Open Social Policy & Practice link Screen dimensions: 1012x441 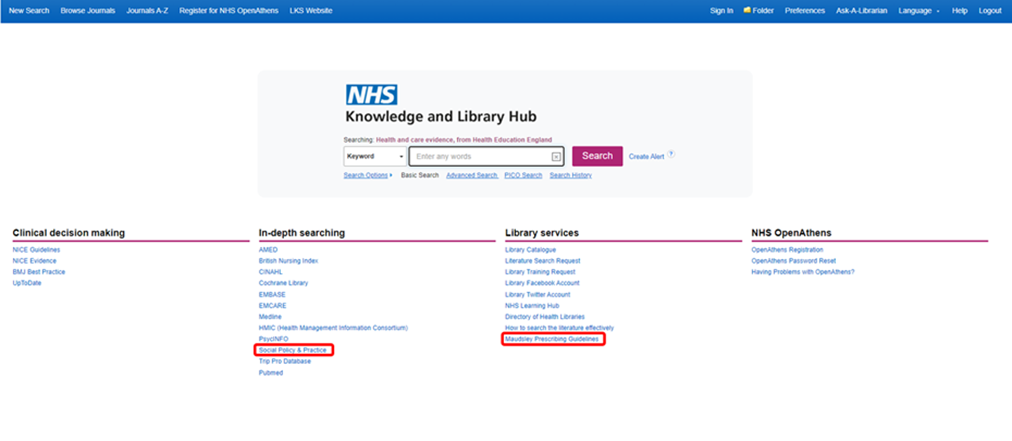click(293, 350)
